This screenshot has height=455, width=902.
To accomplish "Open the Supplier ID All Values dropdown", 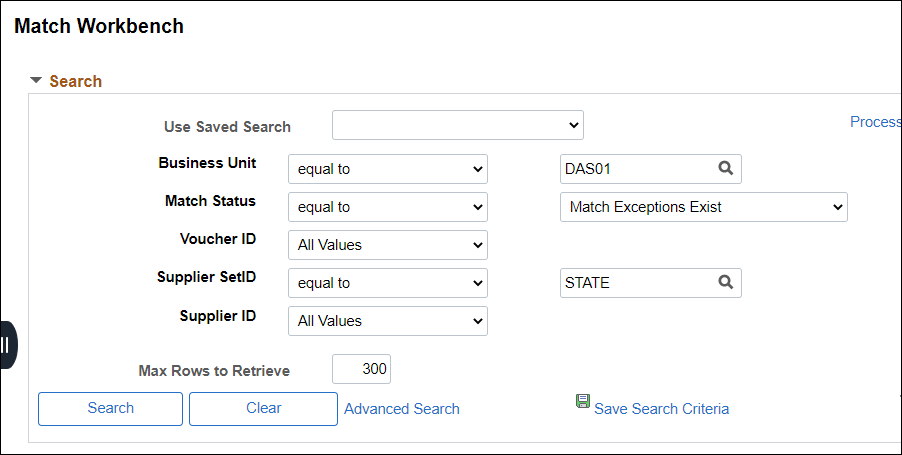I will tap(388, 321).
